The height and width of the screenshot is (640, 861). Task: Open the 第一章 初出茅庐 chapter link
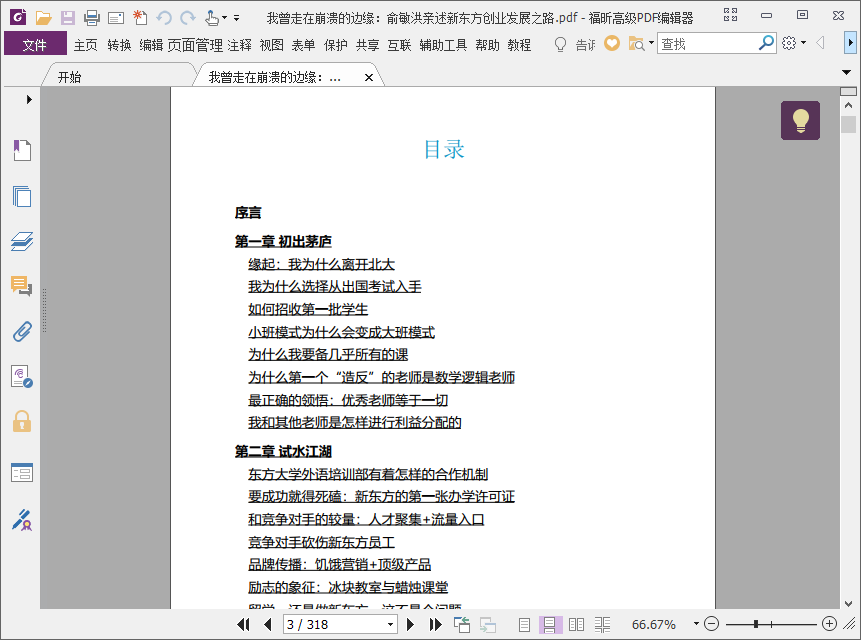coord(283,242)
